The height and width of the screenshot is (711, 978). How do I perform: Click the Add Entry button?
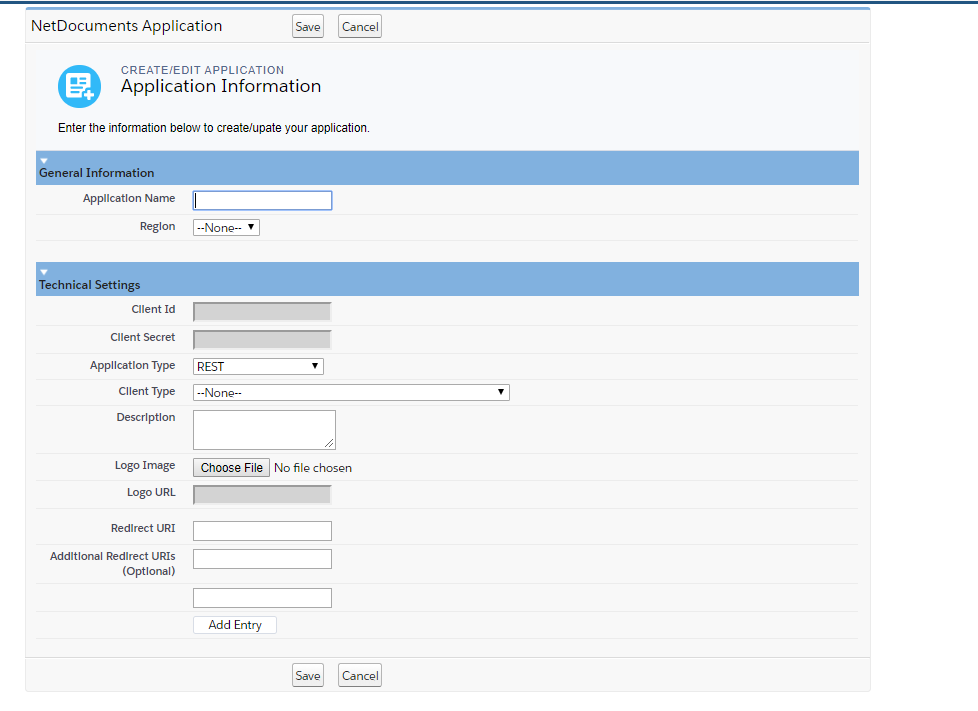pyautogui.click(x=235, y=625)
